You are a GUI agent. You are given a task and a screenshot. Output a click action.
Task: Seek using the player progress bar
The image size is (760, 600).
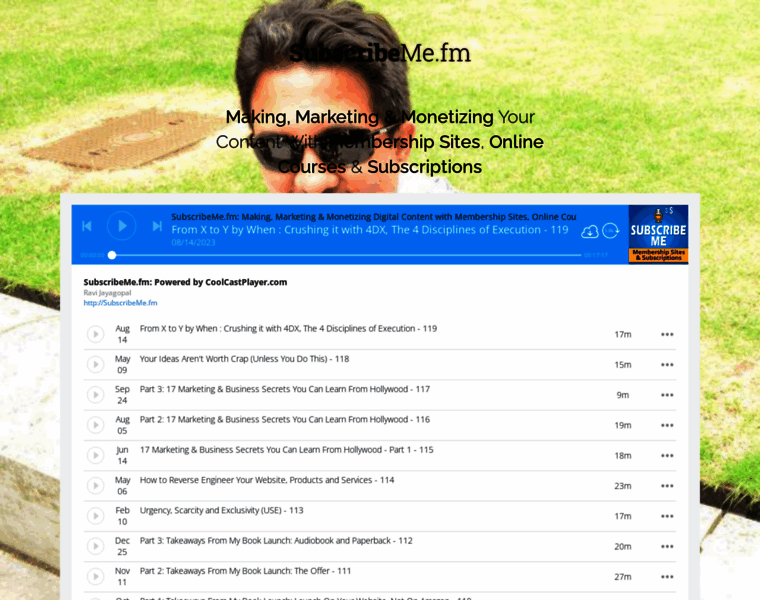[346, 255]
